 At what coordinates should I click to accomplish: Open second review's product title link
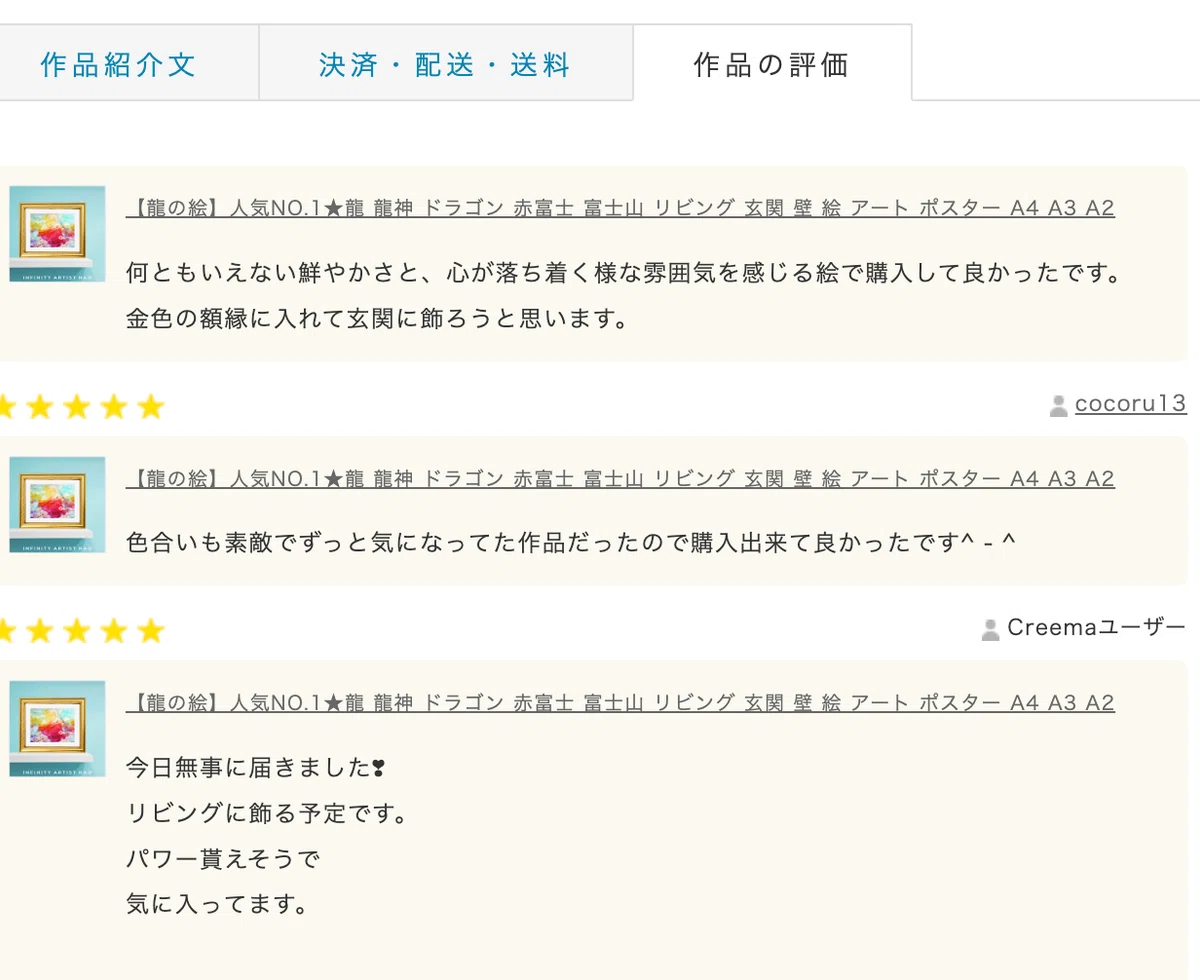coord(620,479)
